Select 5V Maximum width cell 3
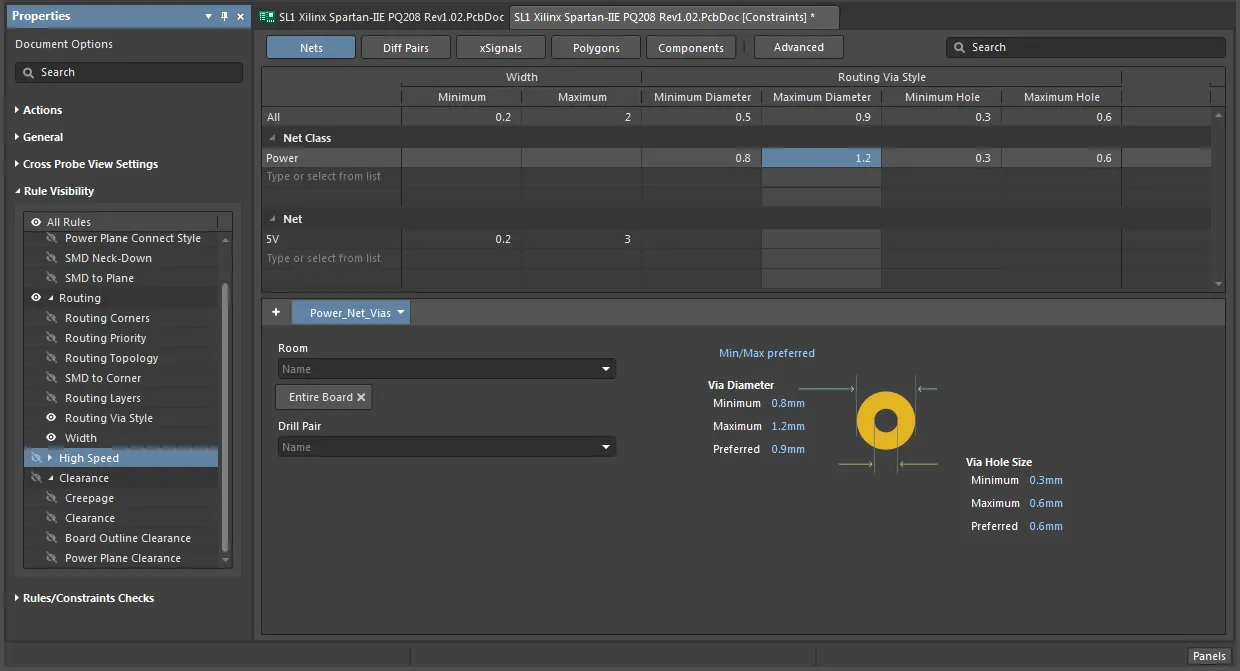 click(x=581, y=239)
